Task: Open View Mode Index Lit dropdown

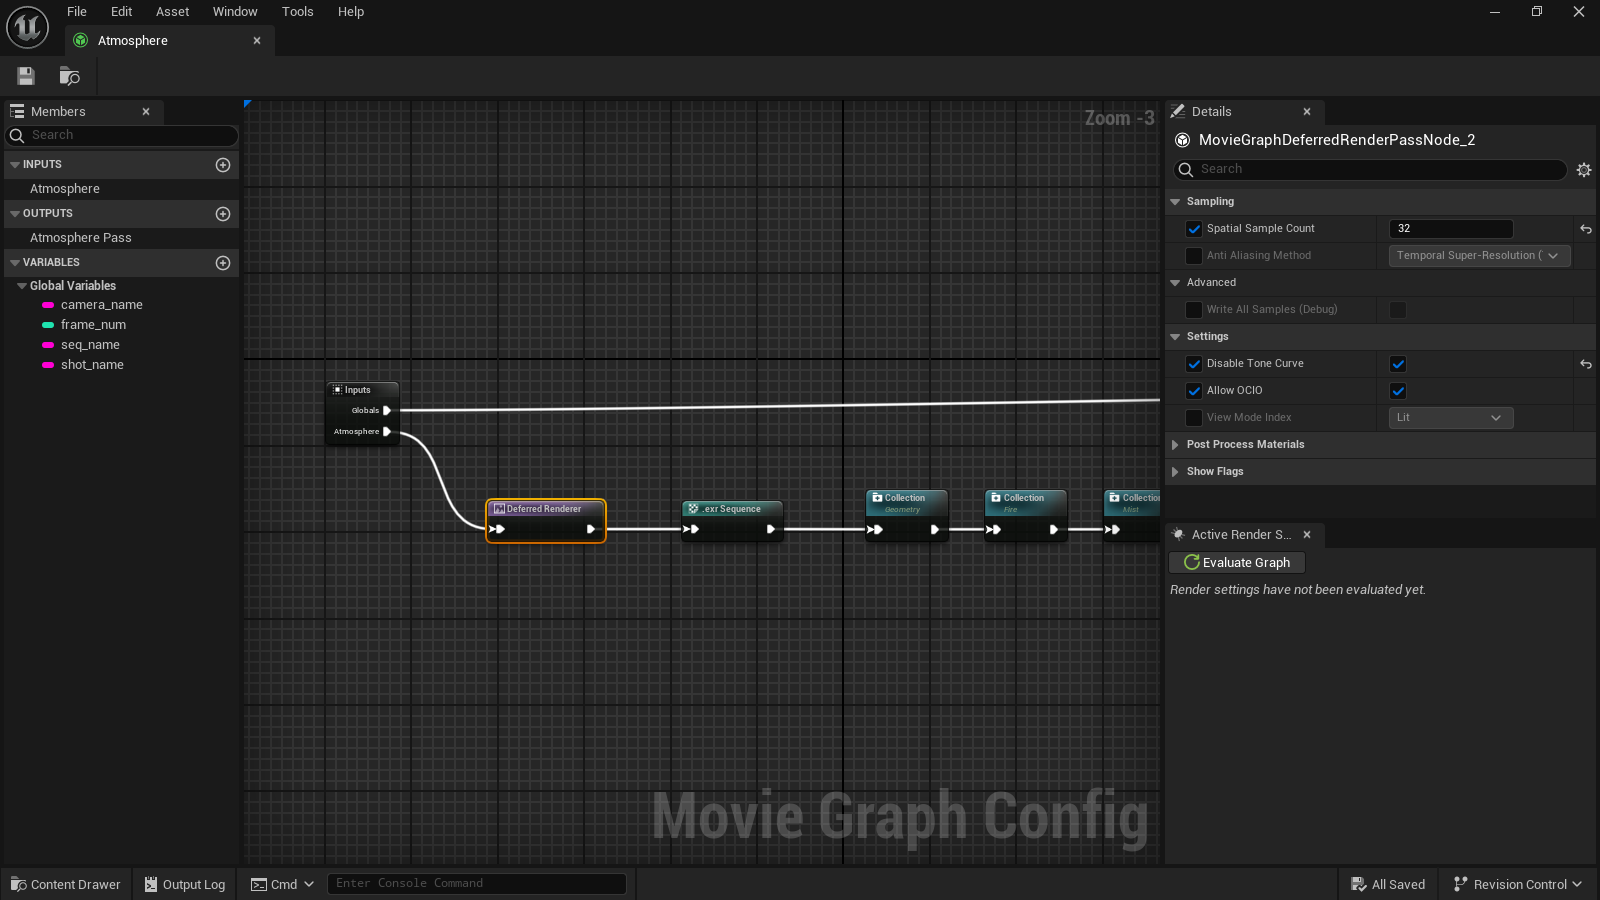Action: point(1451,418)
